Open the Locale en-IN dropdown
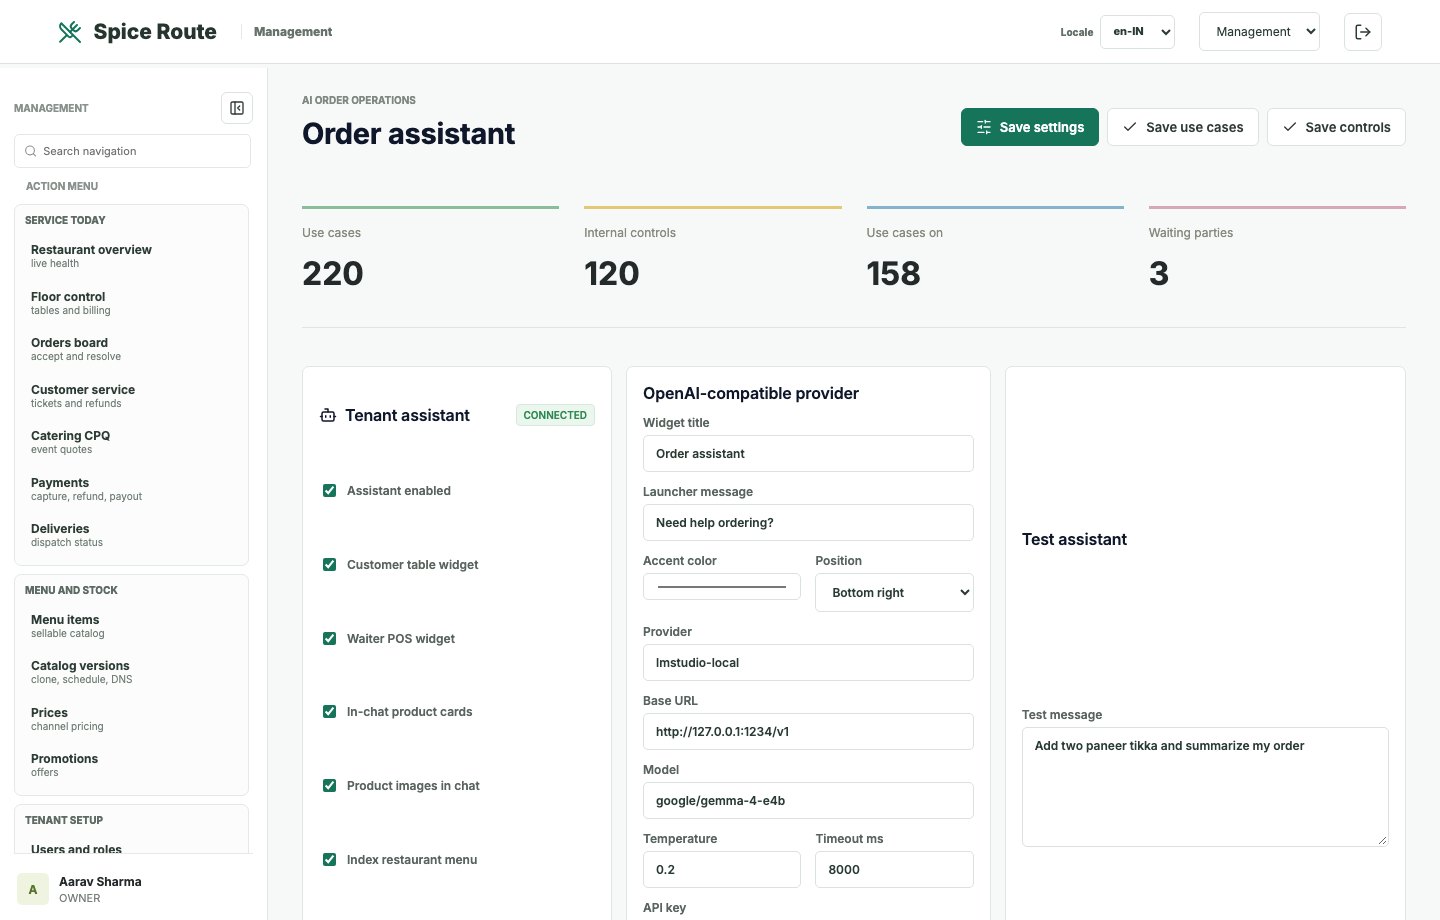The image size is (1440, 920). [1137, 32]
